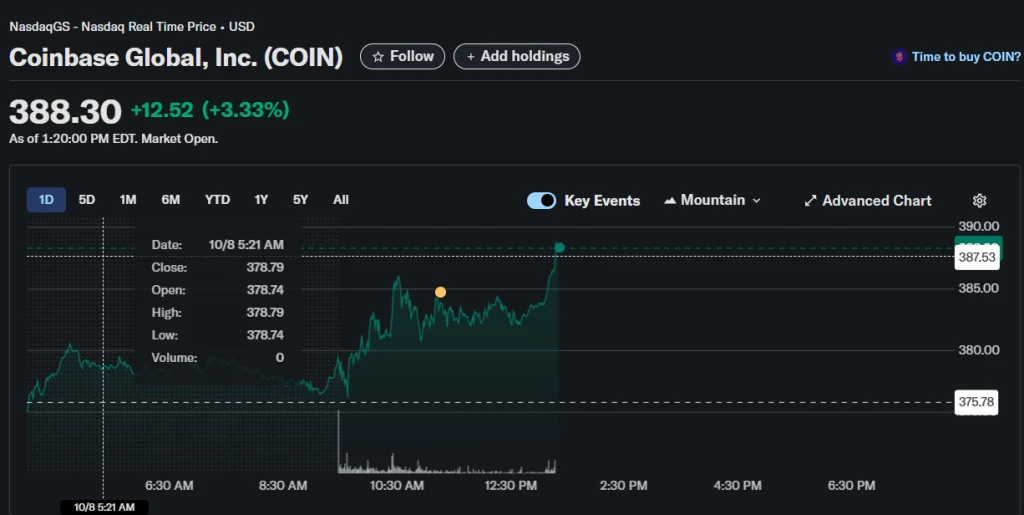Toggle Key Events switch off
Screen dimensions: 1024x515
tap(541, 200)
